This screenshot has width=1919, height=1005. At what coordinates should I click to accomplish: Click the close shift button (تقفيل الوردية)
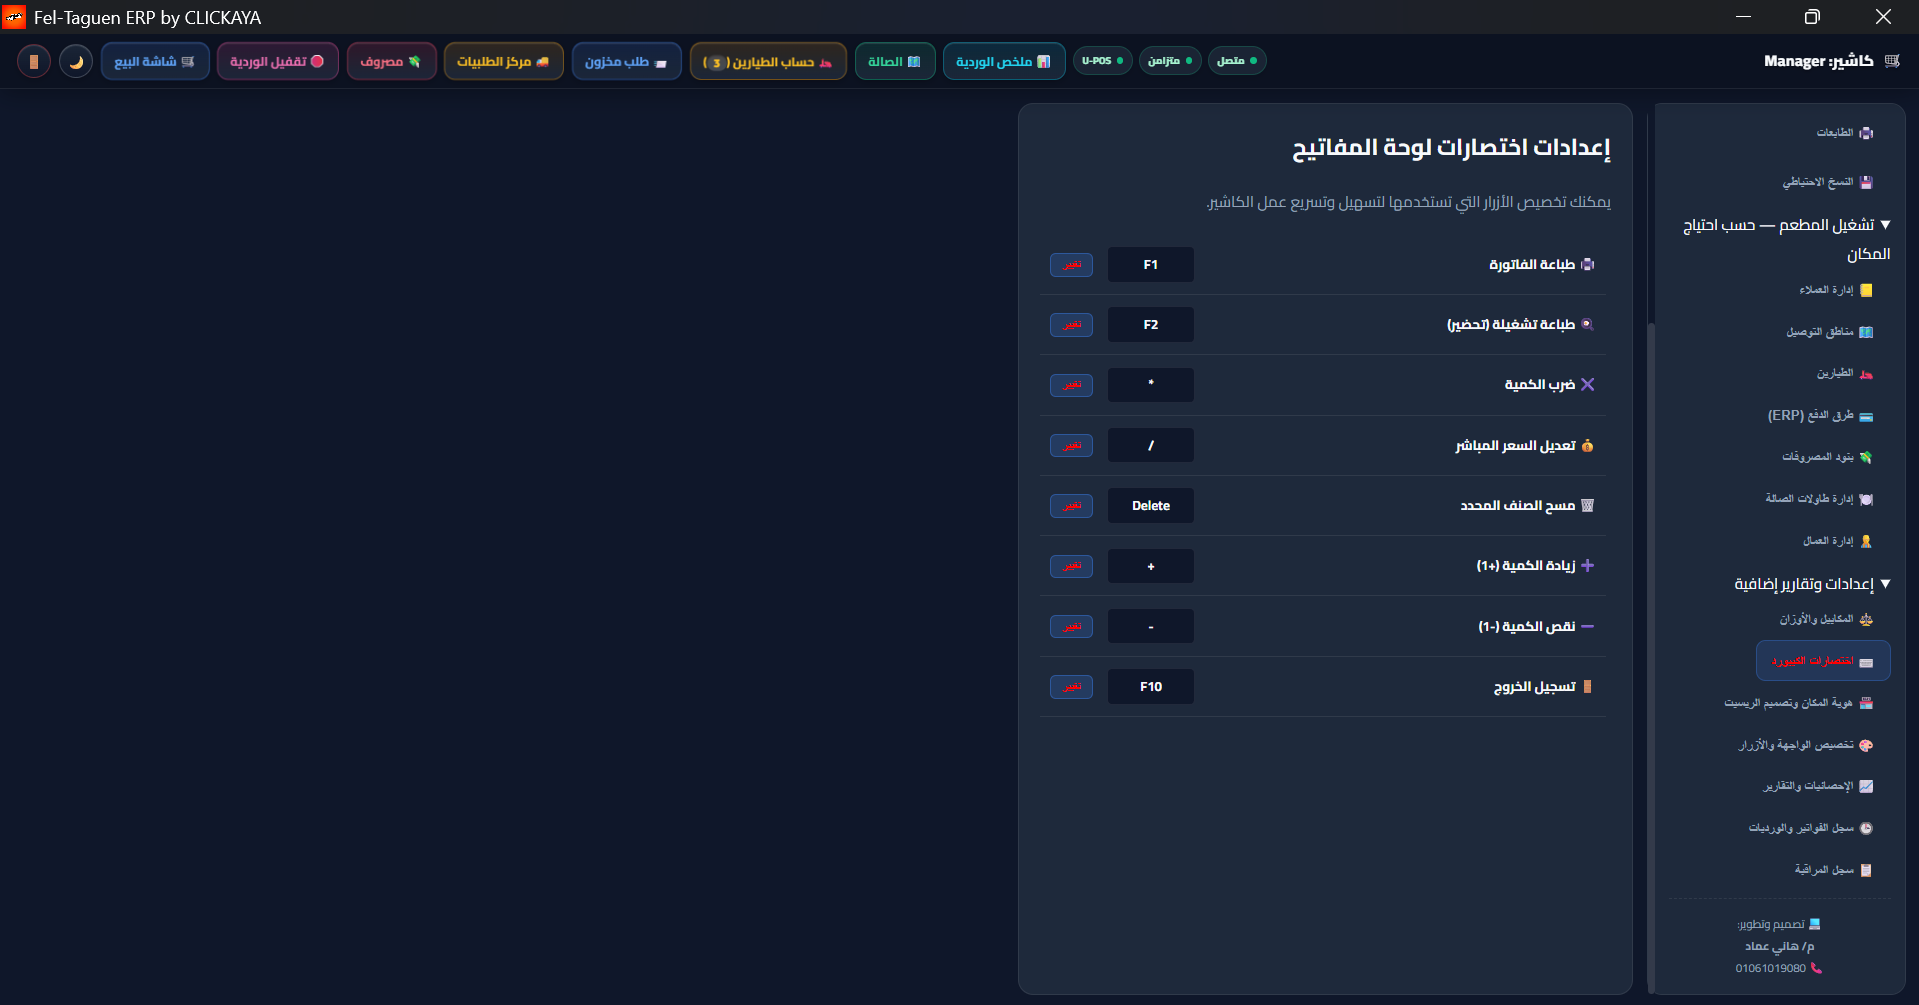coord(278,61)
